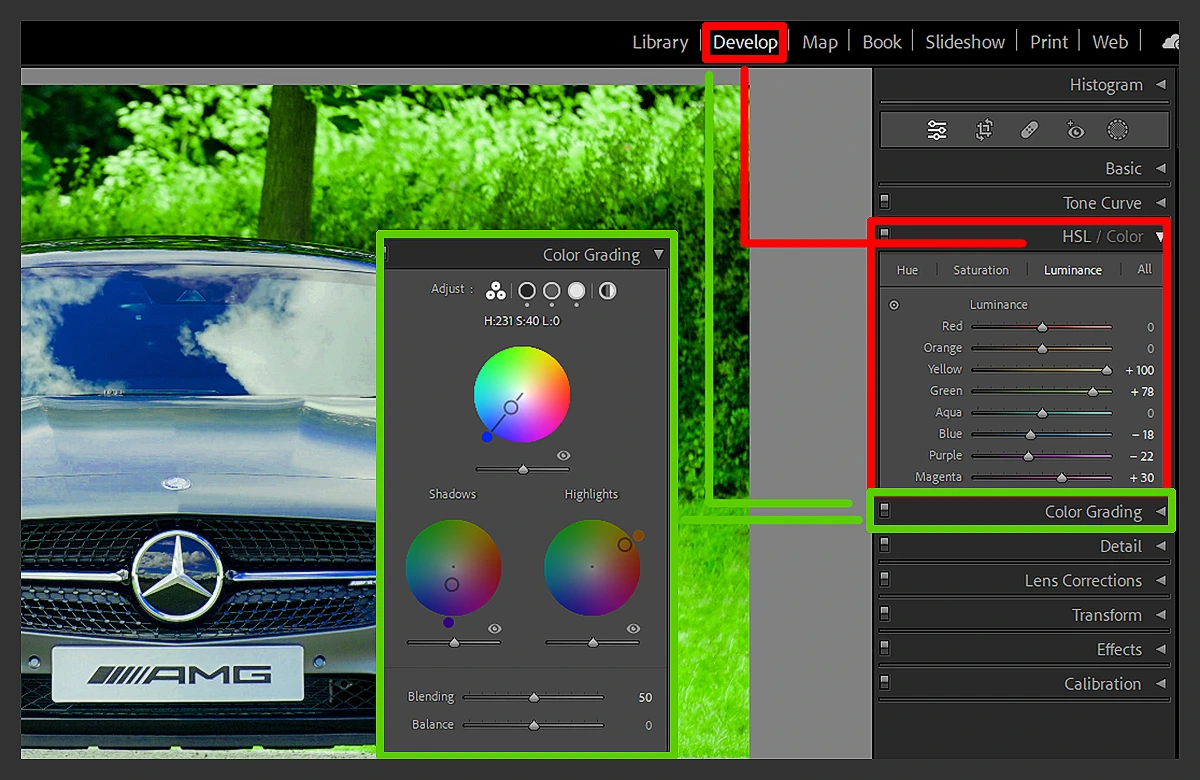Screen dimensions: 1200x780
Task: Click Color in the HSL / Color header
Action: [1125, 237]
